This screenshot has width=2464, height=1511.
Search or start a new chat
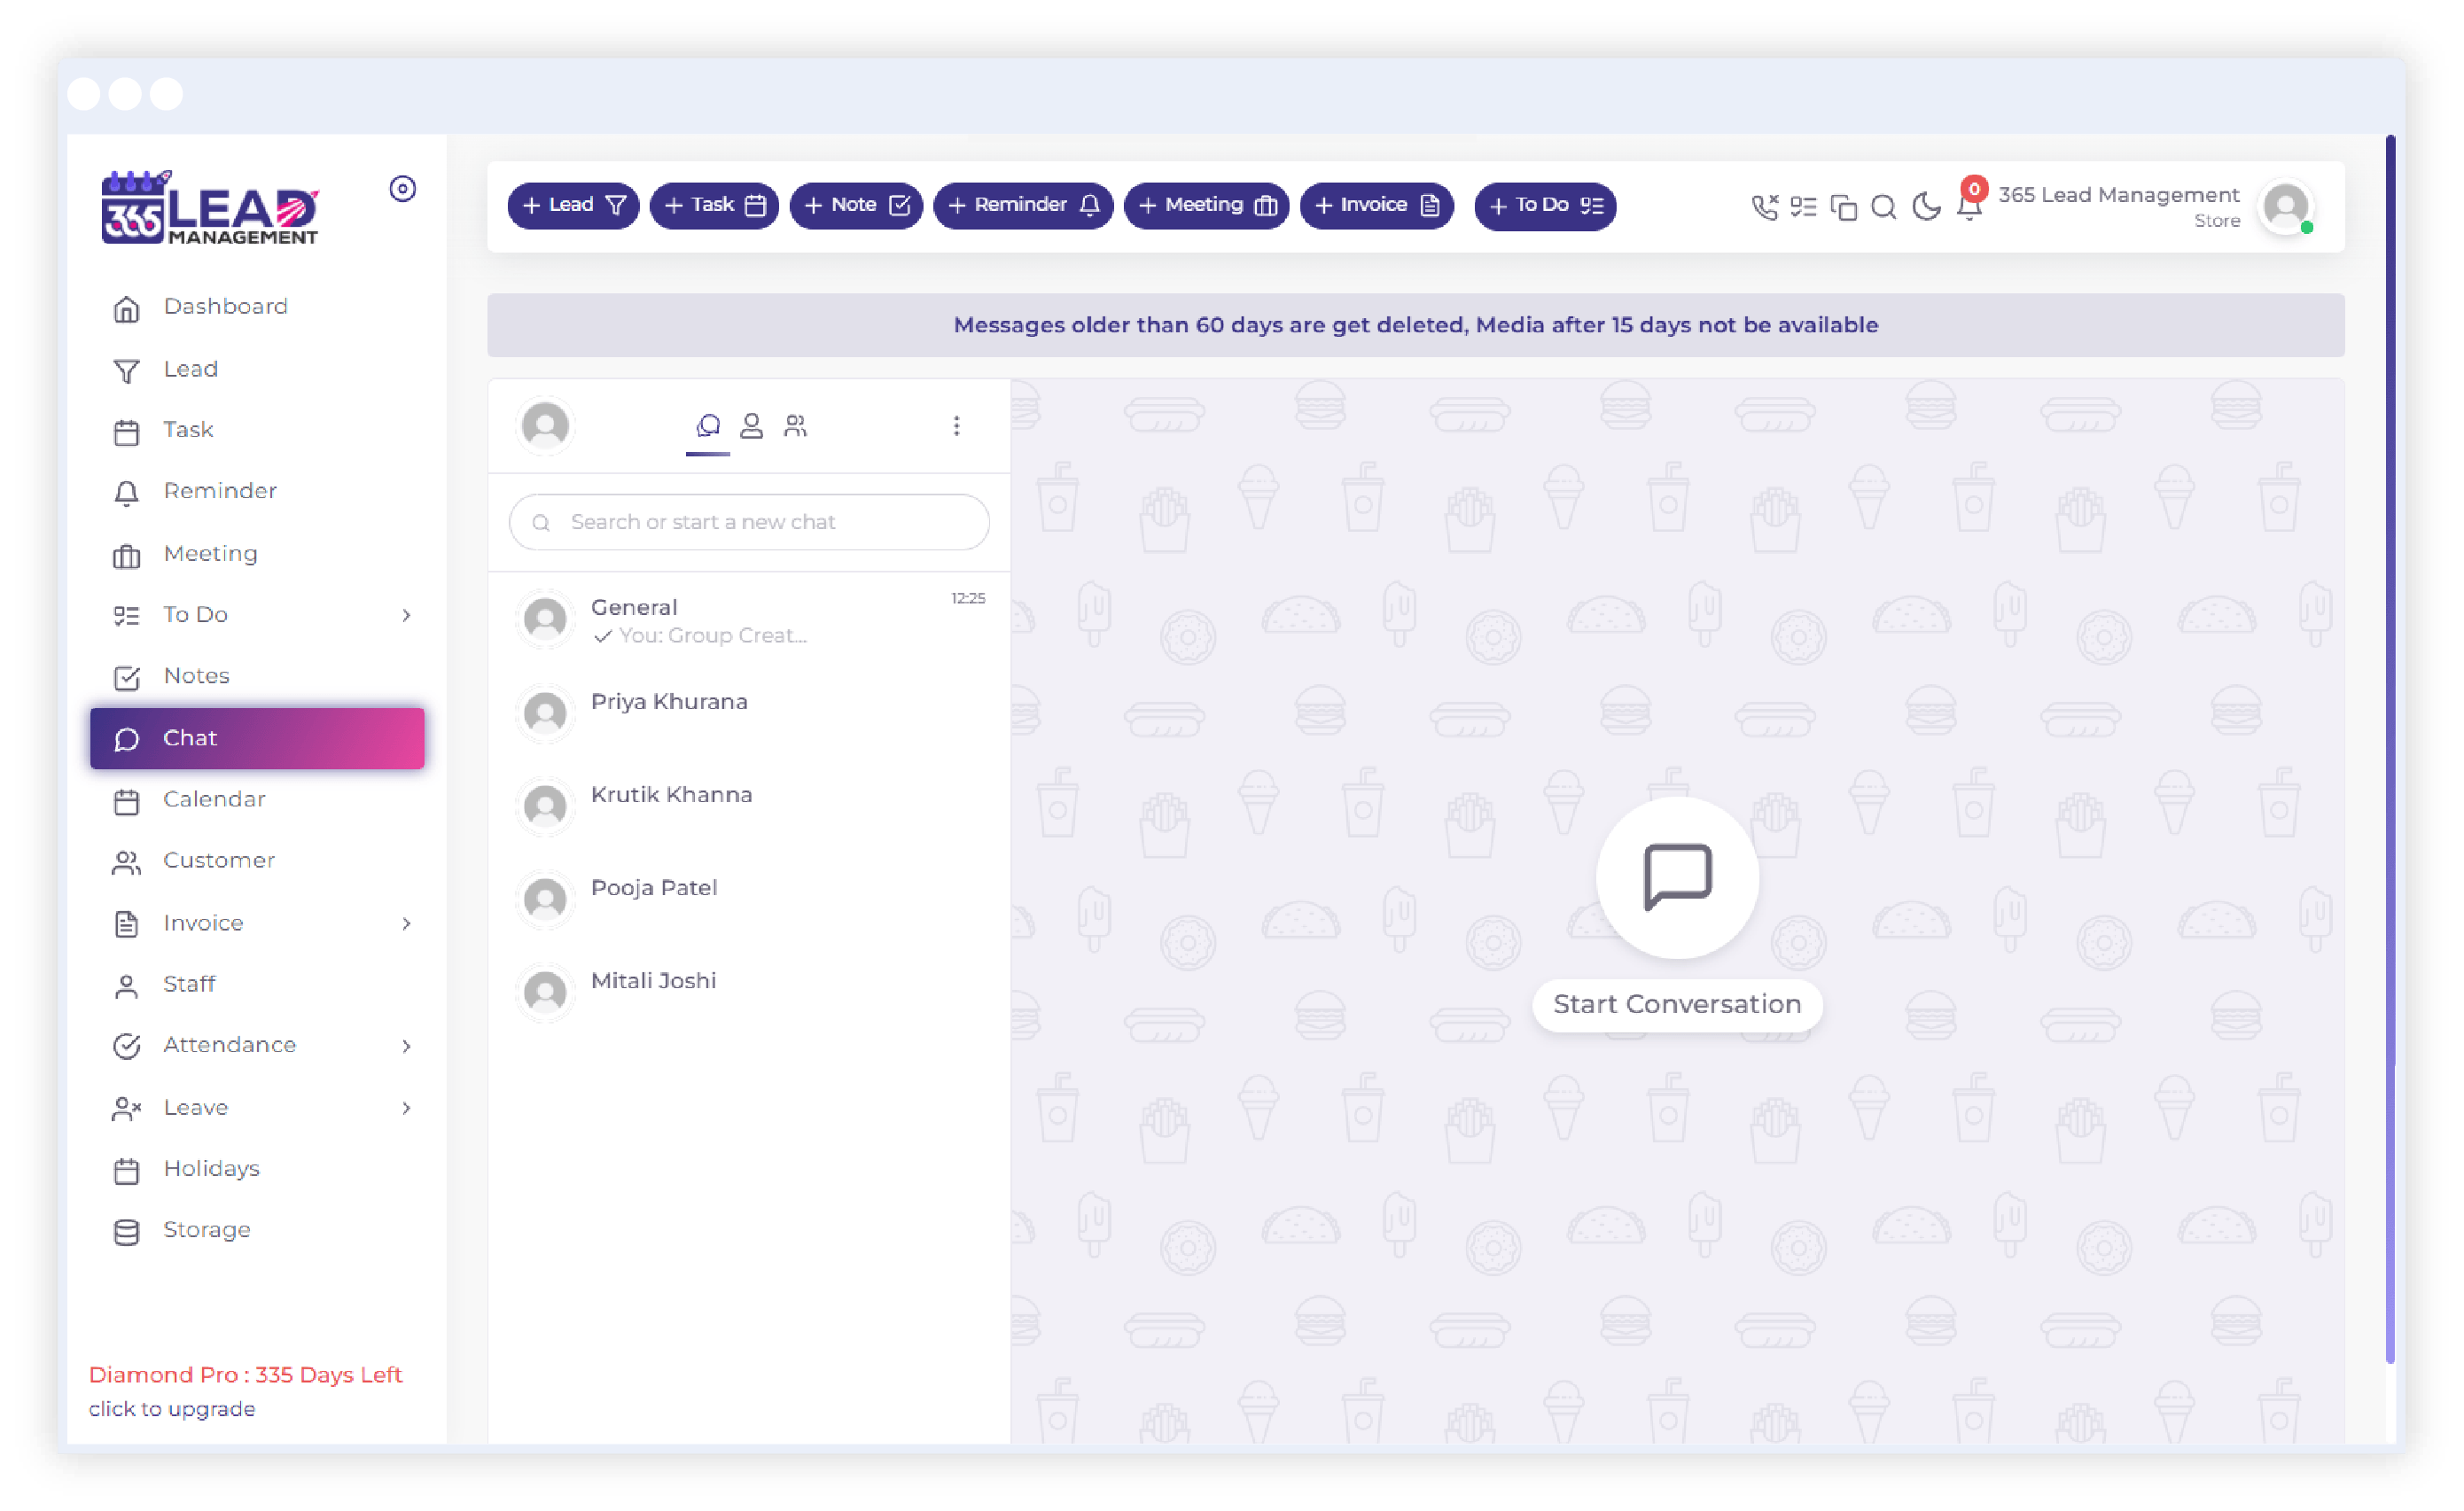[752, 521]
